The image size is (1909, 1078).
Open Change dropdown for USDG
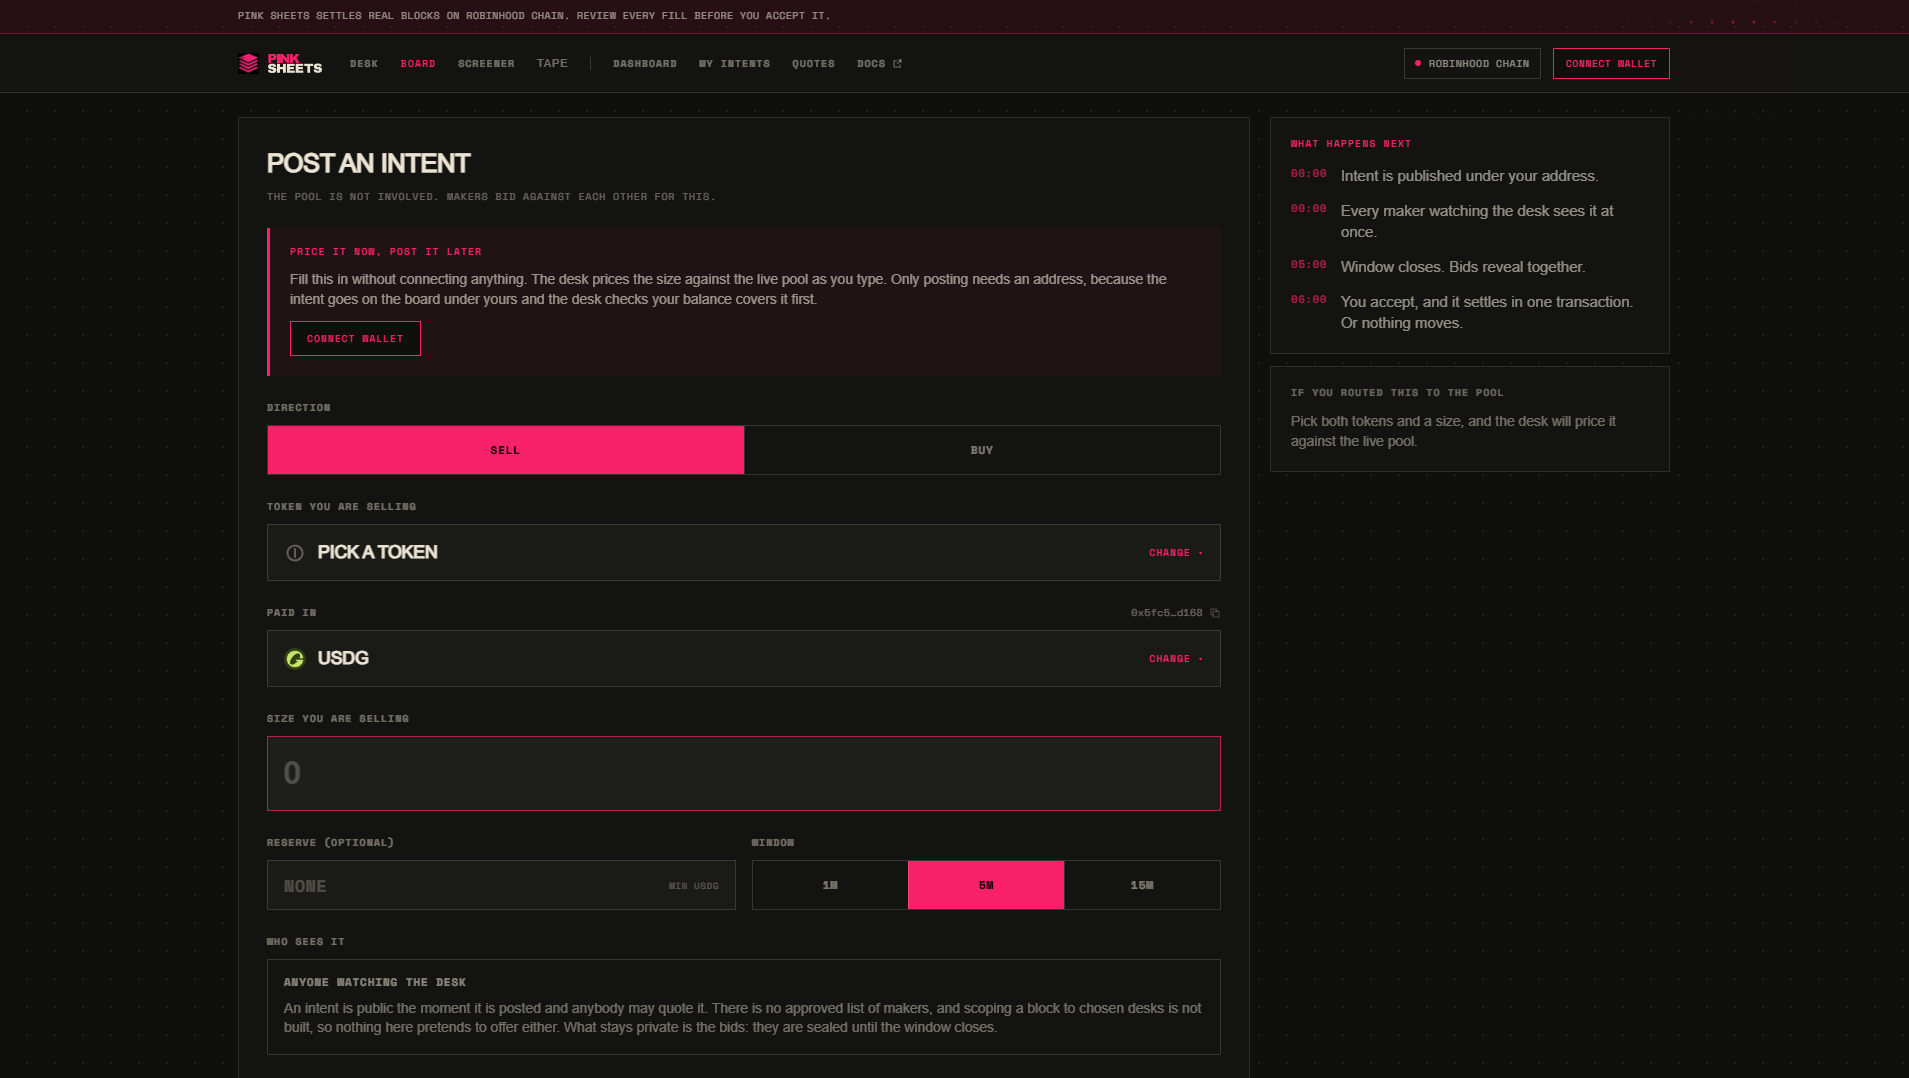coord(1176,659)
